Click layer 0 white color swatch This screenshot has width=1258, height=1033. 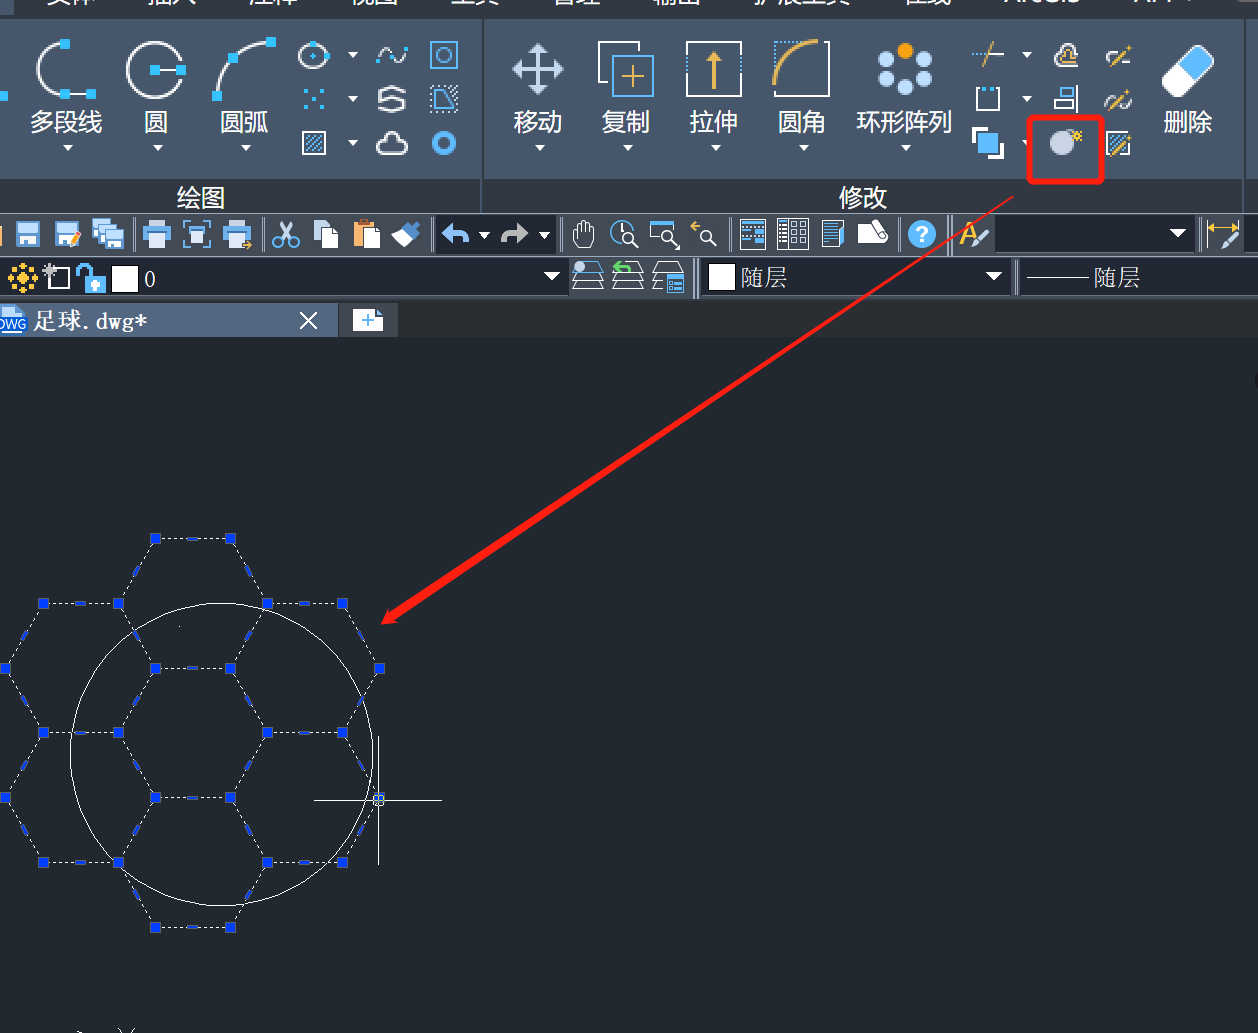(x=124, y=277)
